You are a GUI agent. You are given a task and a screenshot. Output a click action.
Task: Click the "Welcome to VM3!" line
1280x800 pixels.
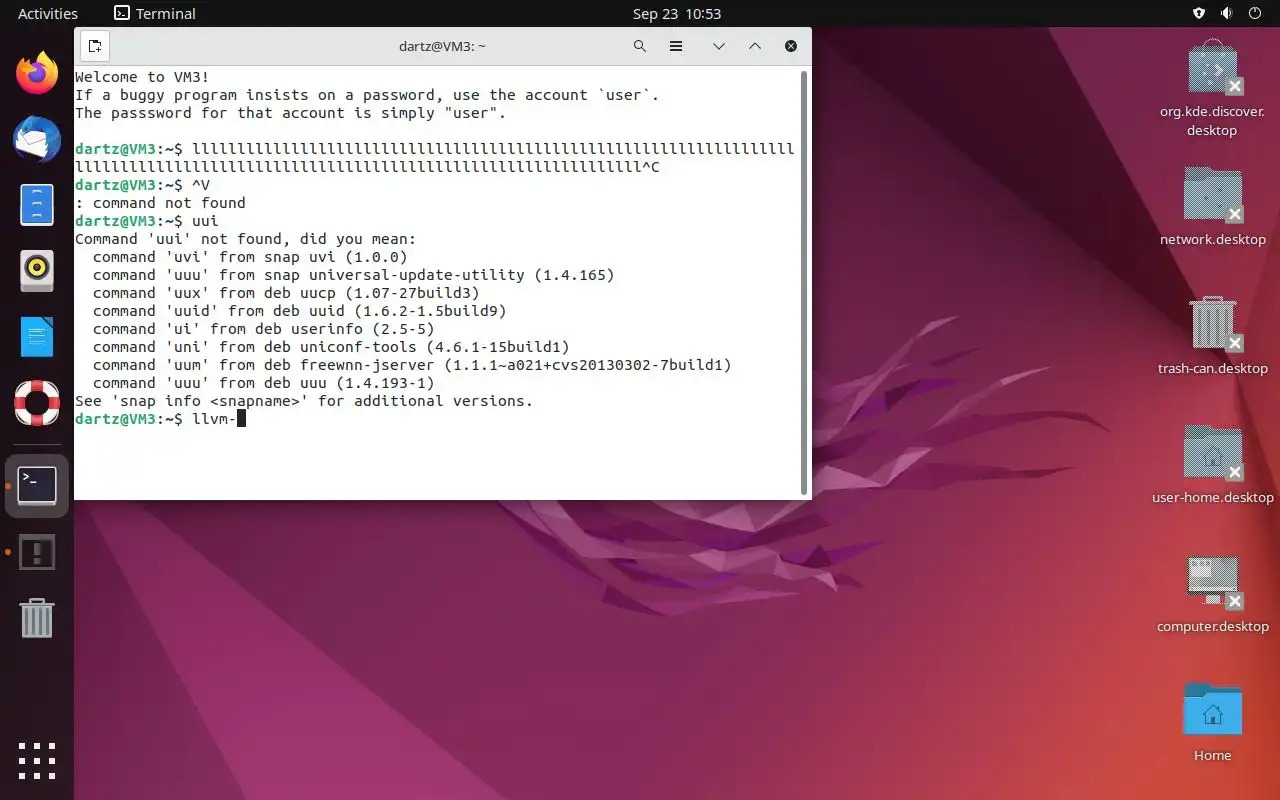click(x=142, y=77)
